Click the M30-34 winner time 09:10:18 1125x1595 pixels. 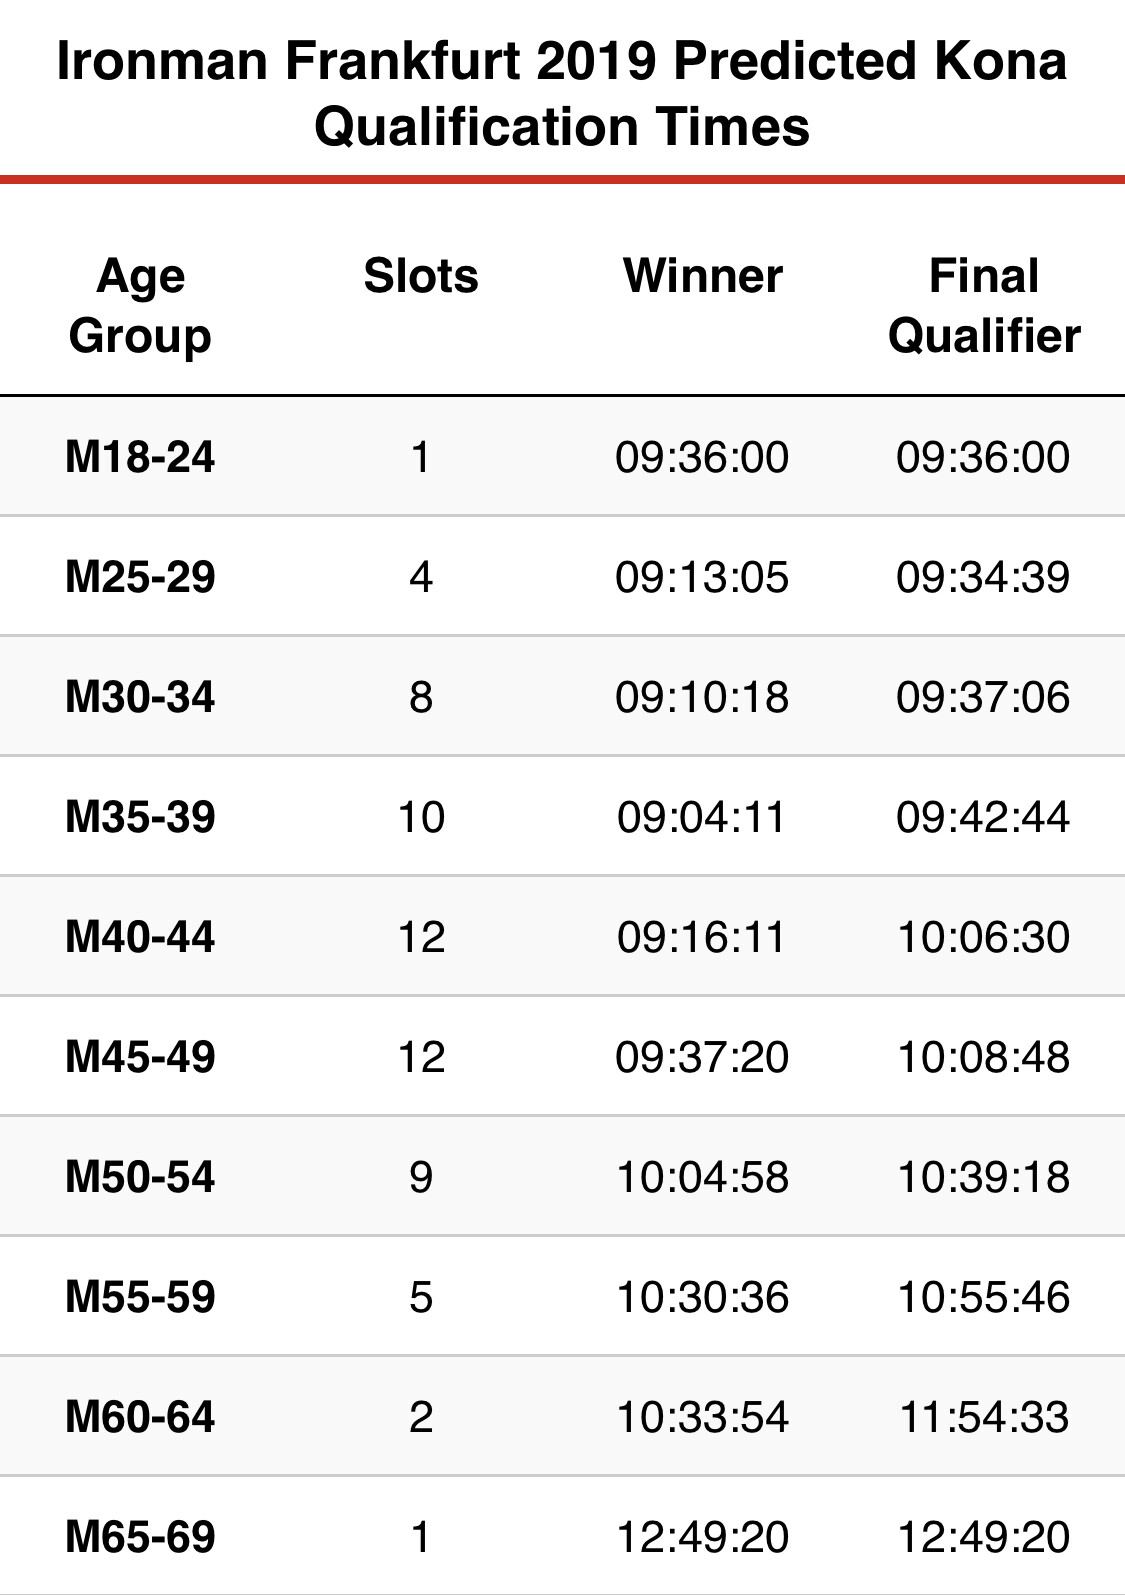click(x=702, y=697)
